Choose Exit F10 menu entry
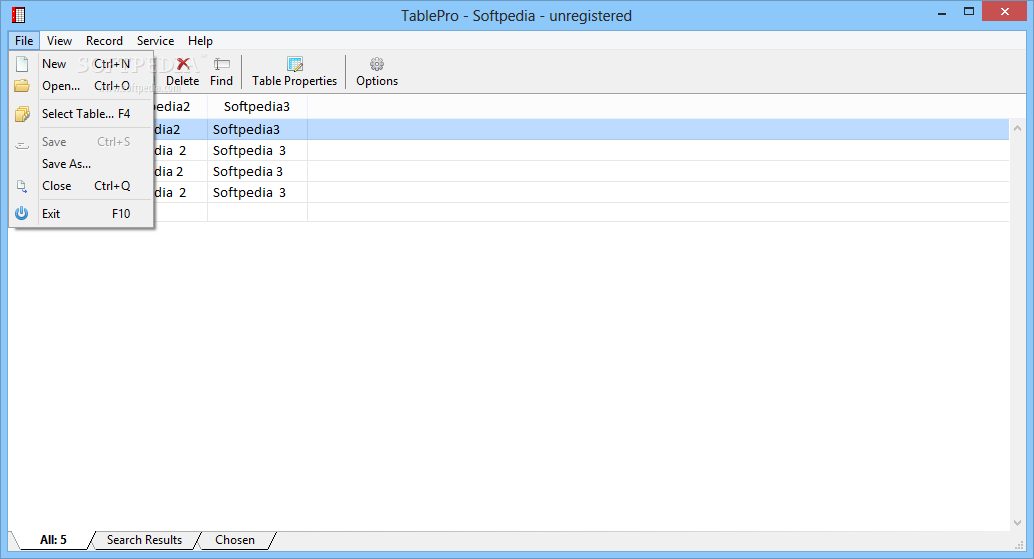The height and width of the screenshot is (559, 1034). click(82, 214)
